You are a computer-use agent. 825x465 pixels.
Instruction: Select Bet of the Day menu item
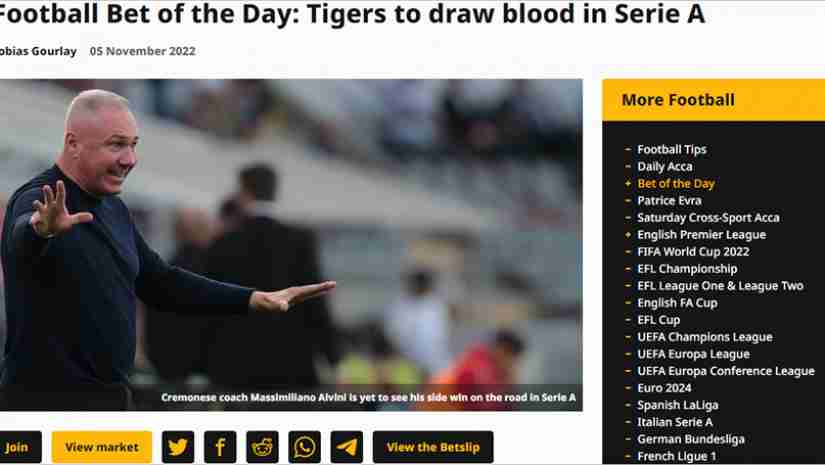[676, 184]
